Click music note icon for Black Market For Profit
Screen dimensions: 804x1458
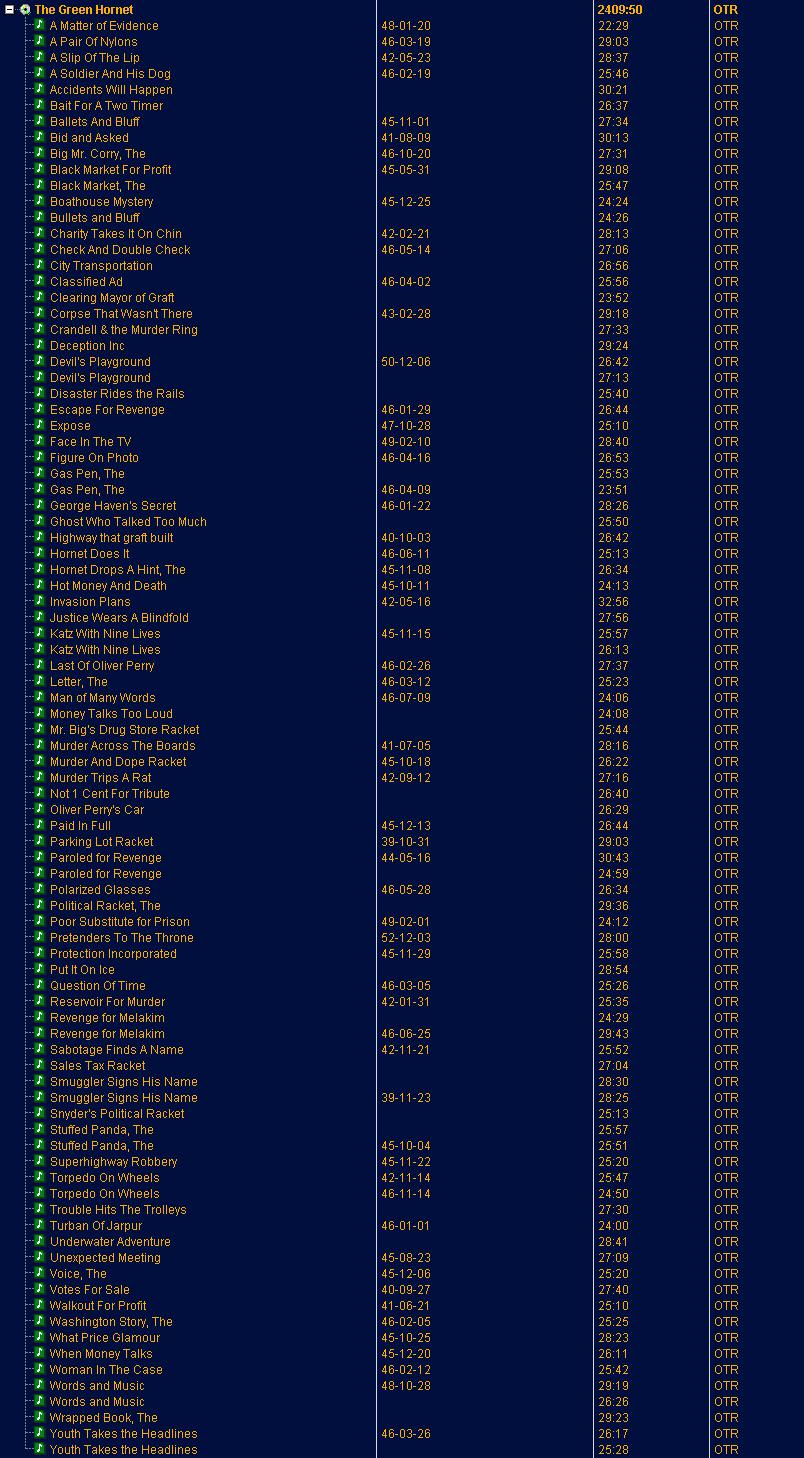(x=40, y=169)
